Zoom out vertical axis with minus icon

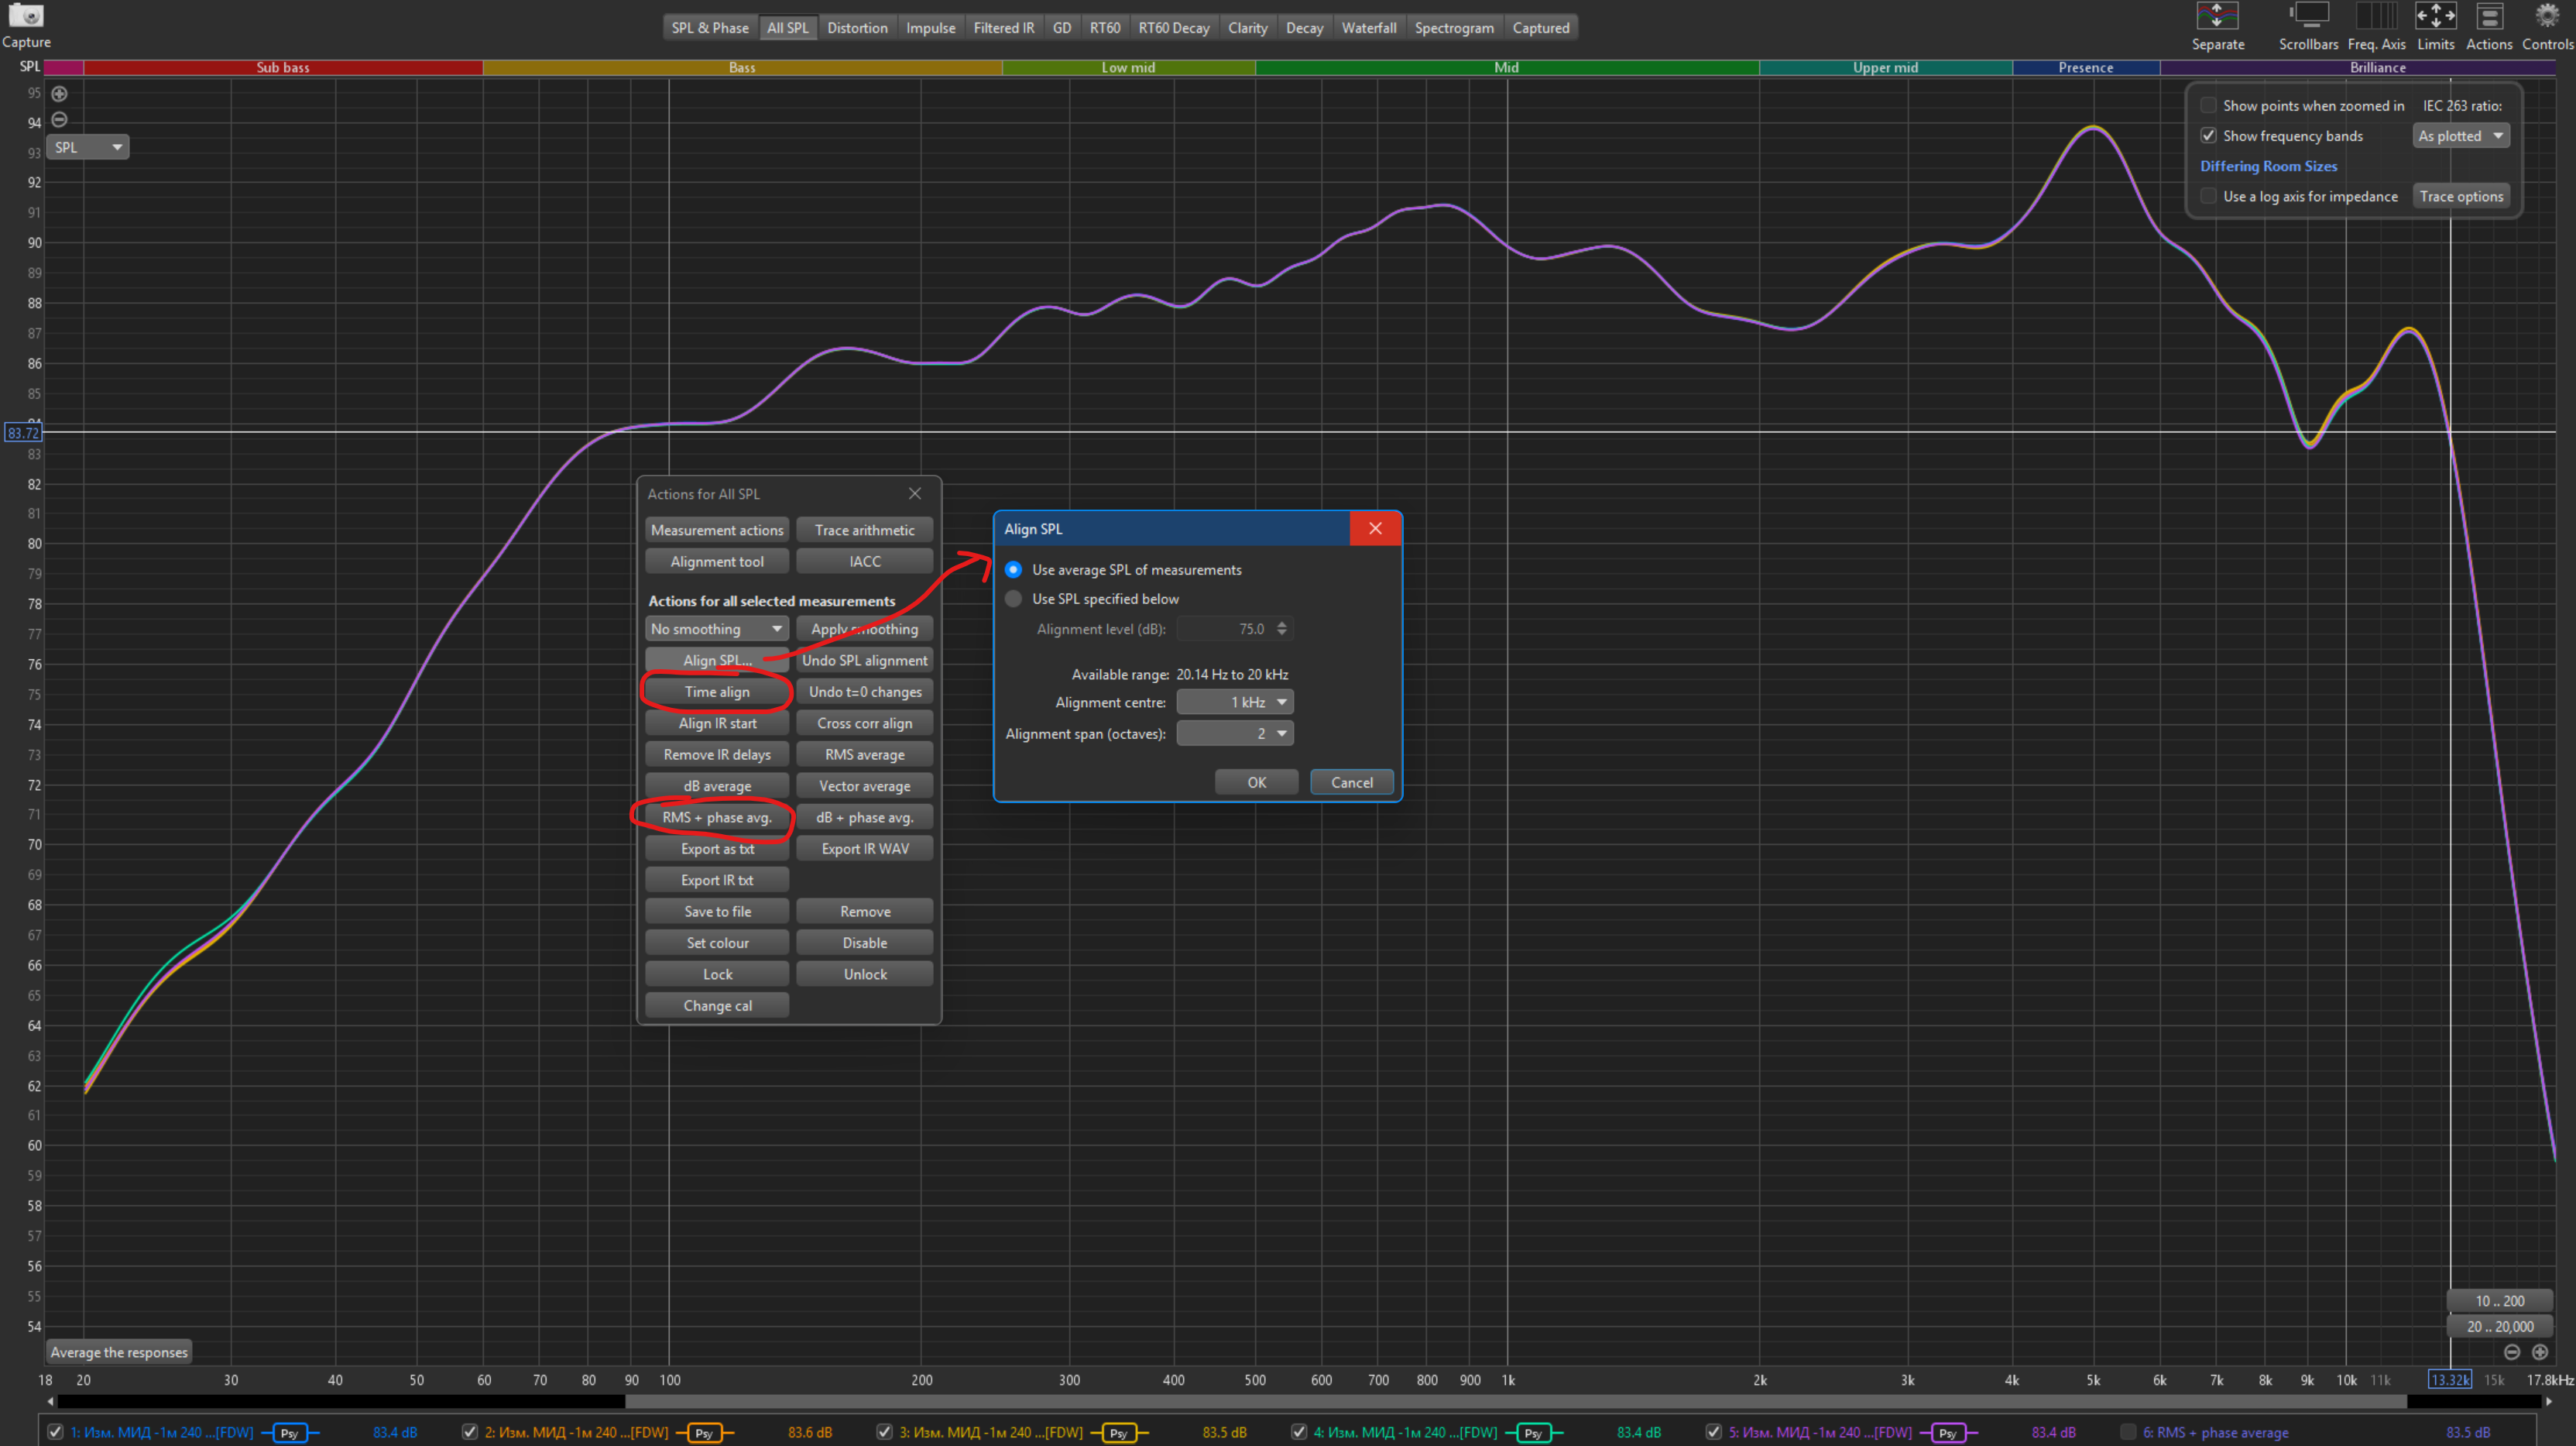point(60,120)
